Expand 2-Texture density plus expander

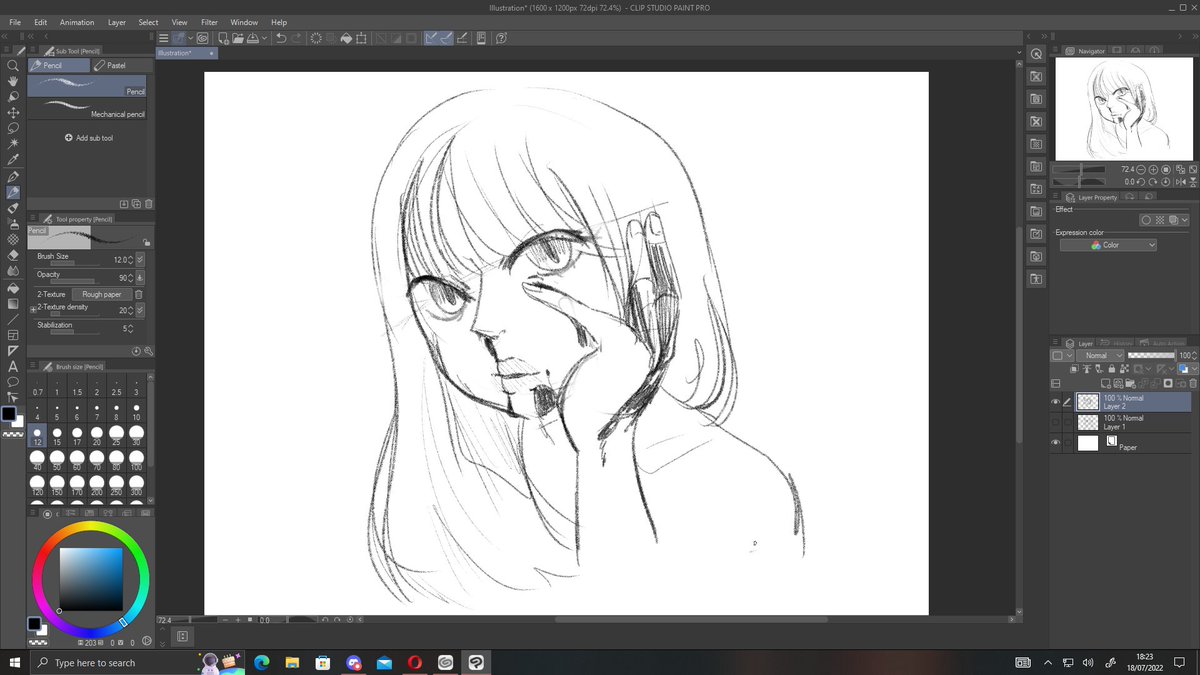pos(34,311)
